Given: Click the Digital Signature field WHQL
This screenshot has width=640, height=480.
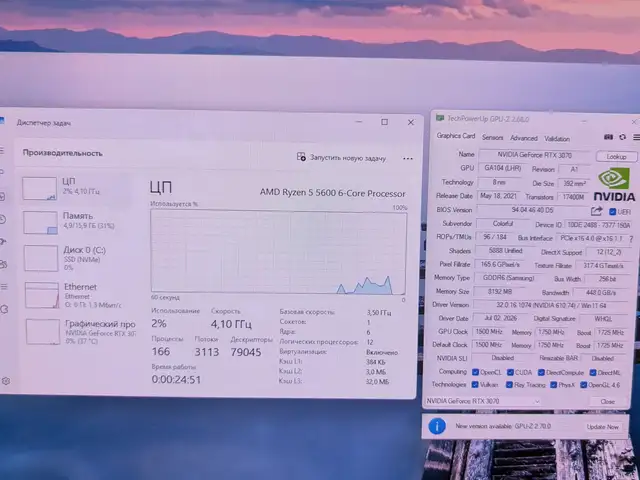Looking at the screenshot, I should 602,319.
